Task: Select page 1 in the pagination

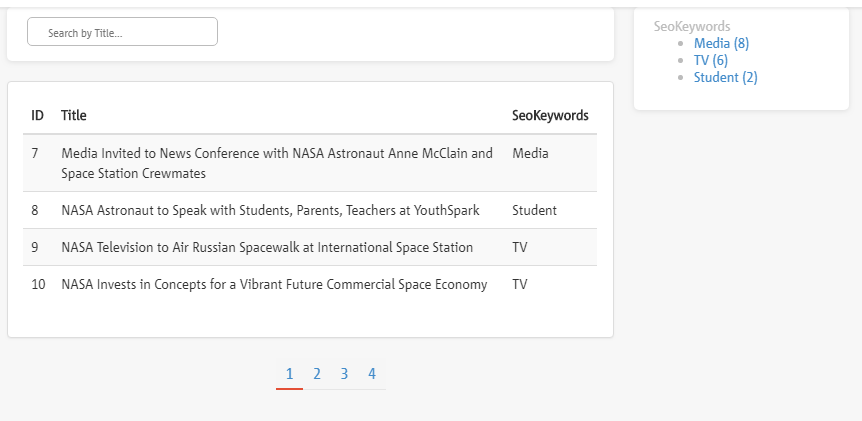Action: tap(289, 374)
